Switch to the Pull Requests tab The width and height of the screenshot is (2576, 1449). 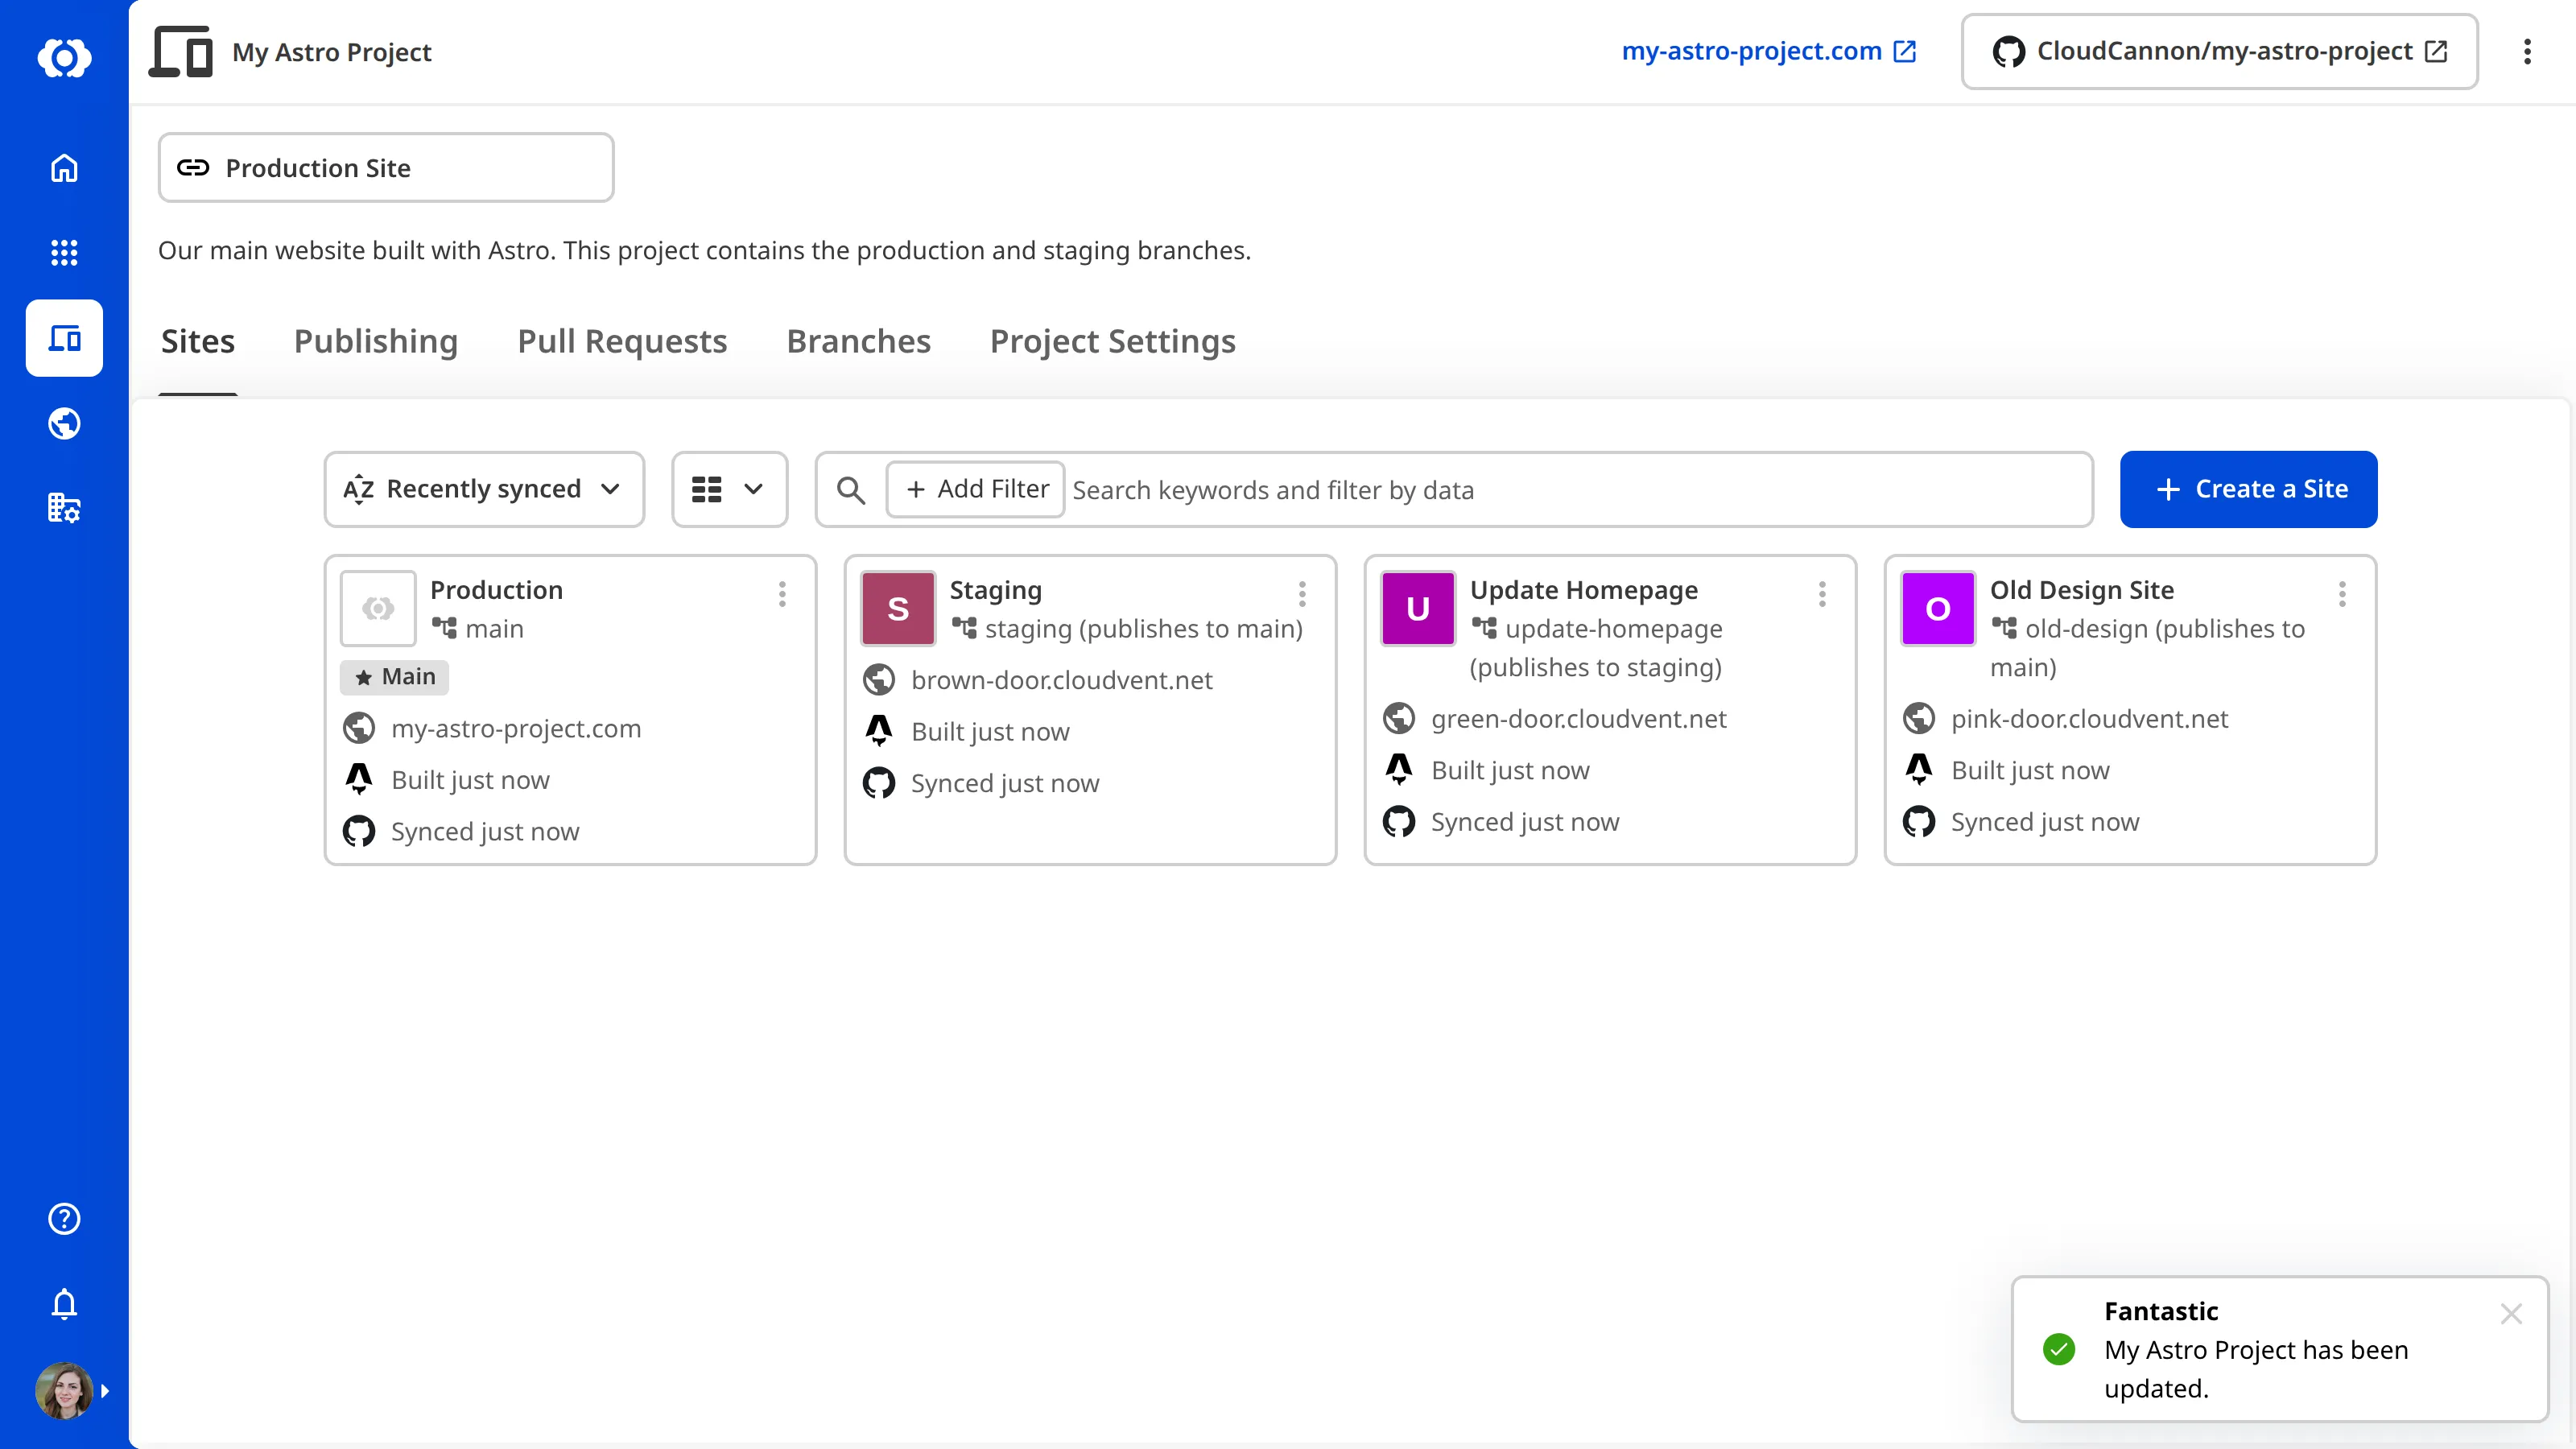[622, 342]
